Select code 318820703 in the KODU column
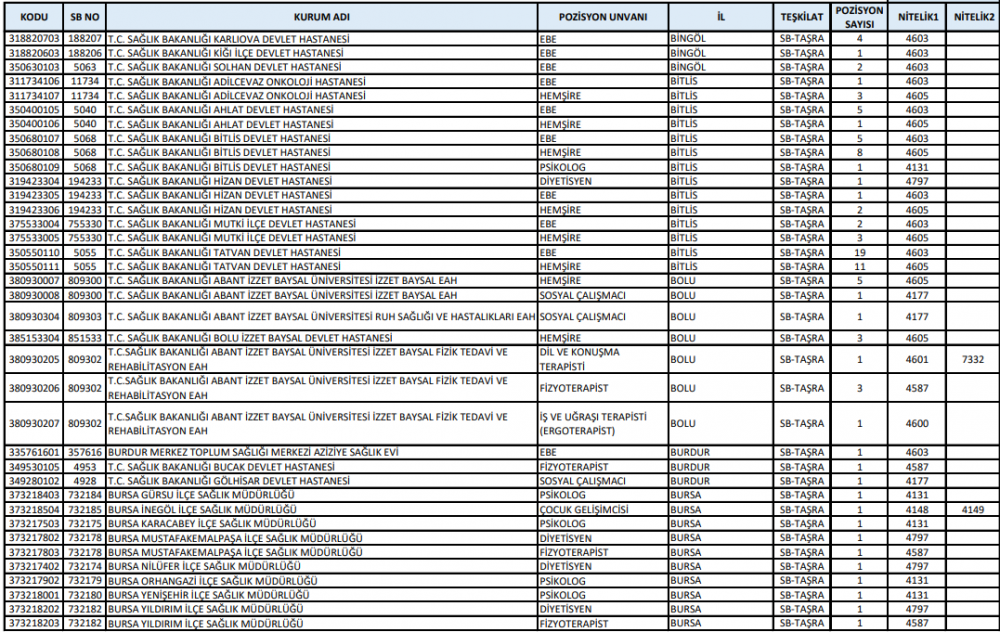 click(34, 39)
